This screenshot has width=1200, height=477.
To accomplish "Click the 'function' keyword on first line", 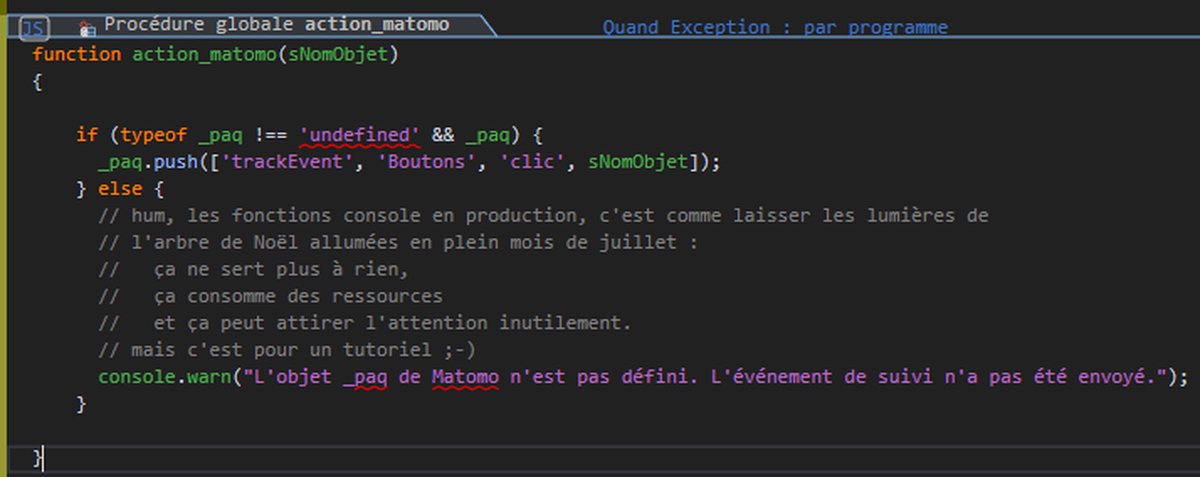I will click(x=76, y=54).
